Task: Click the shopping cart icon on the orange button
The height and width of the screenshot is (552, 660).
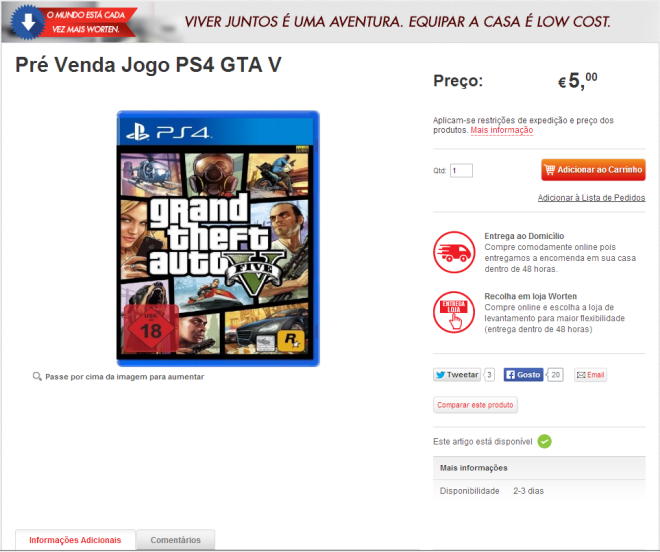Action: (x=549, y=170)
